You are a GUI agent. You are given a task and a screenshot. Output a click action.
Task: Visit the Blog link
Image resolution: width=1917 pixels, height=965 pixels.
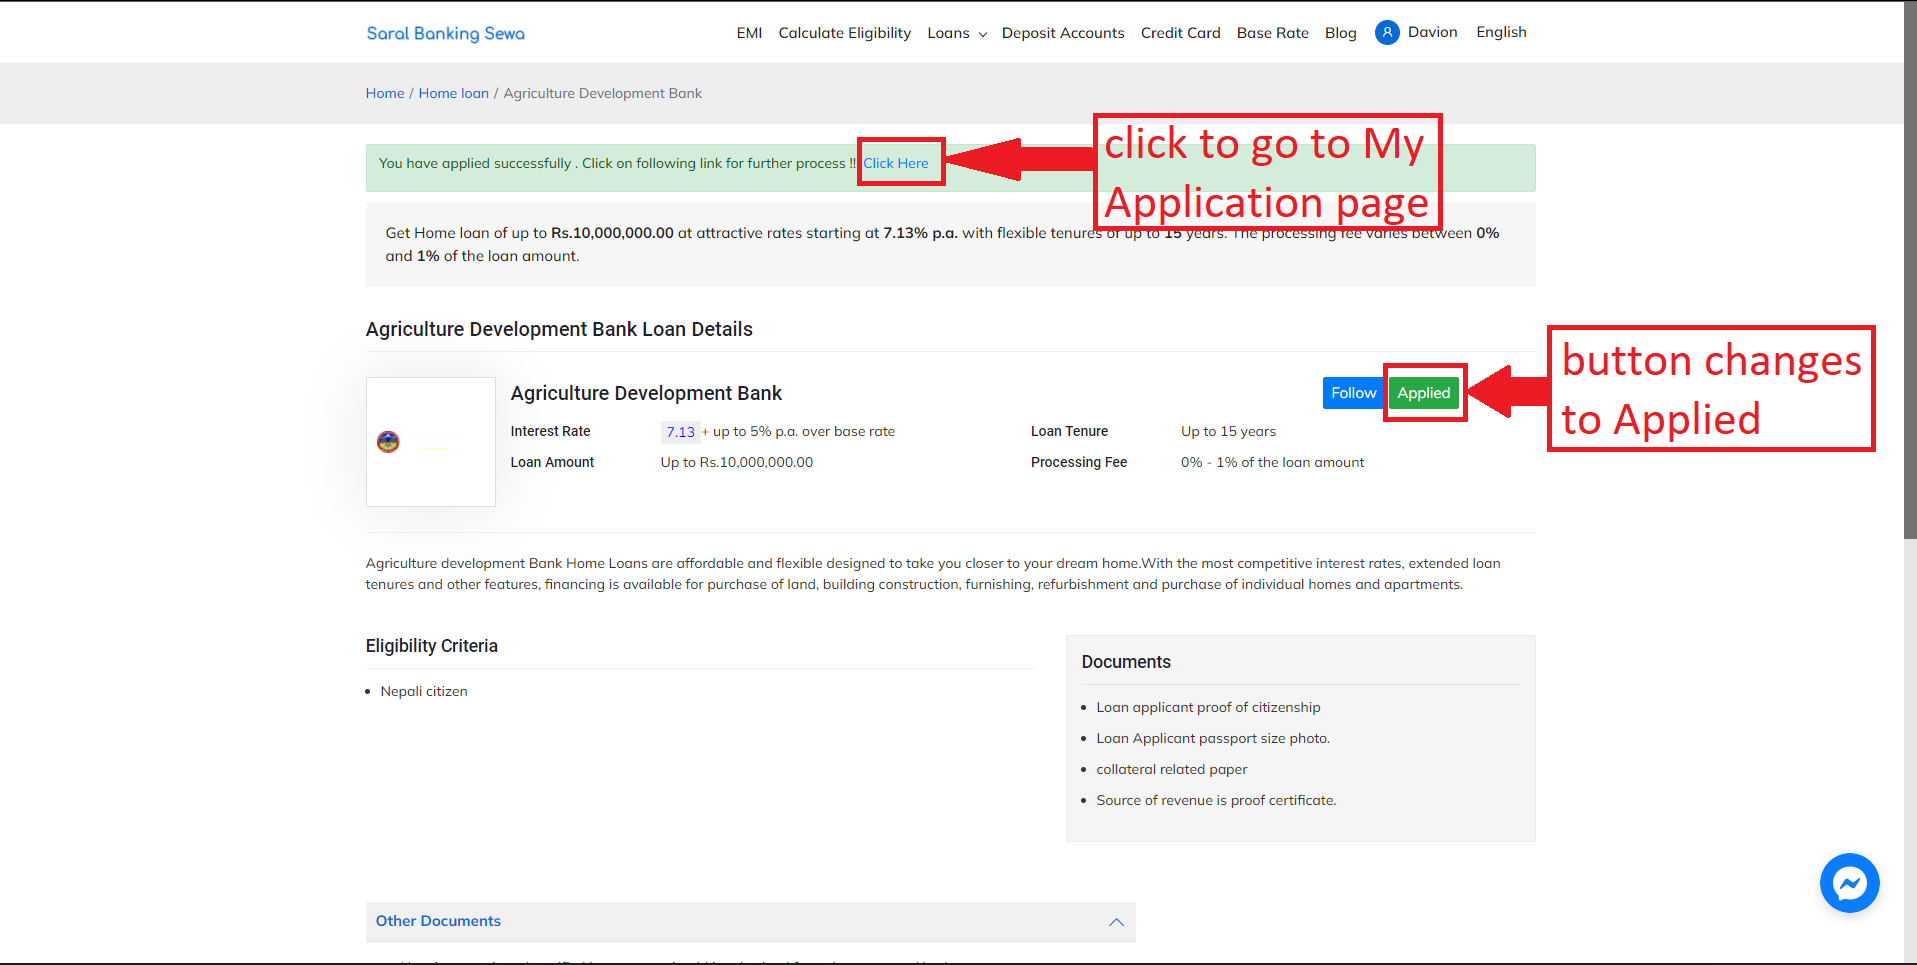pos(1340,33)
